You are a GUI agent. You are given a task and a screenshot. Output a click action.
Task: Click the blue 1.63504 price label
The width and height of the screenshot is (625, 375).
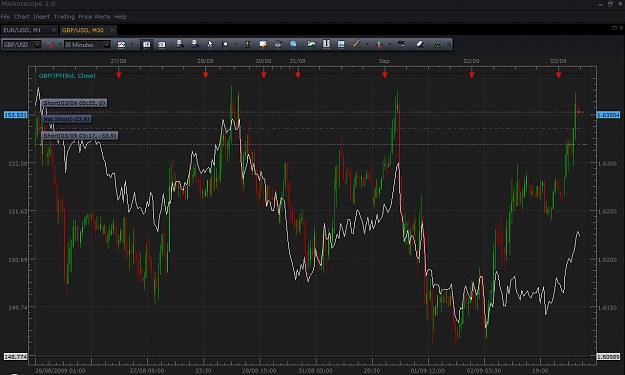[608, 115]
